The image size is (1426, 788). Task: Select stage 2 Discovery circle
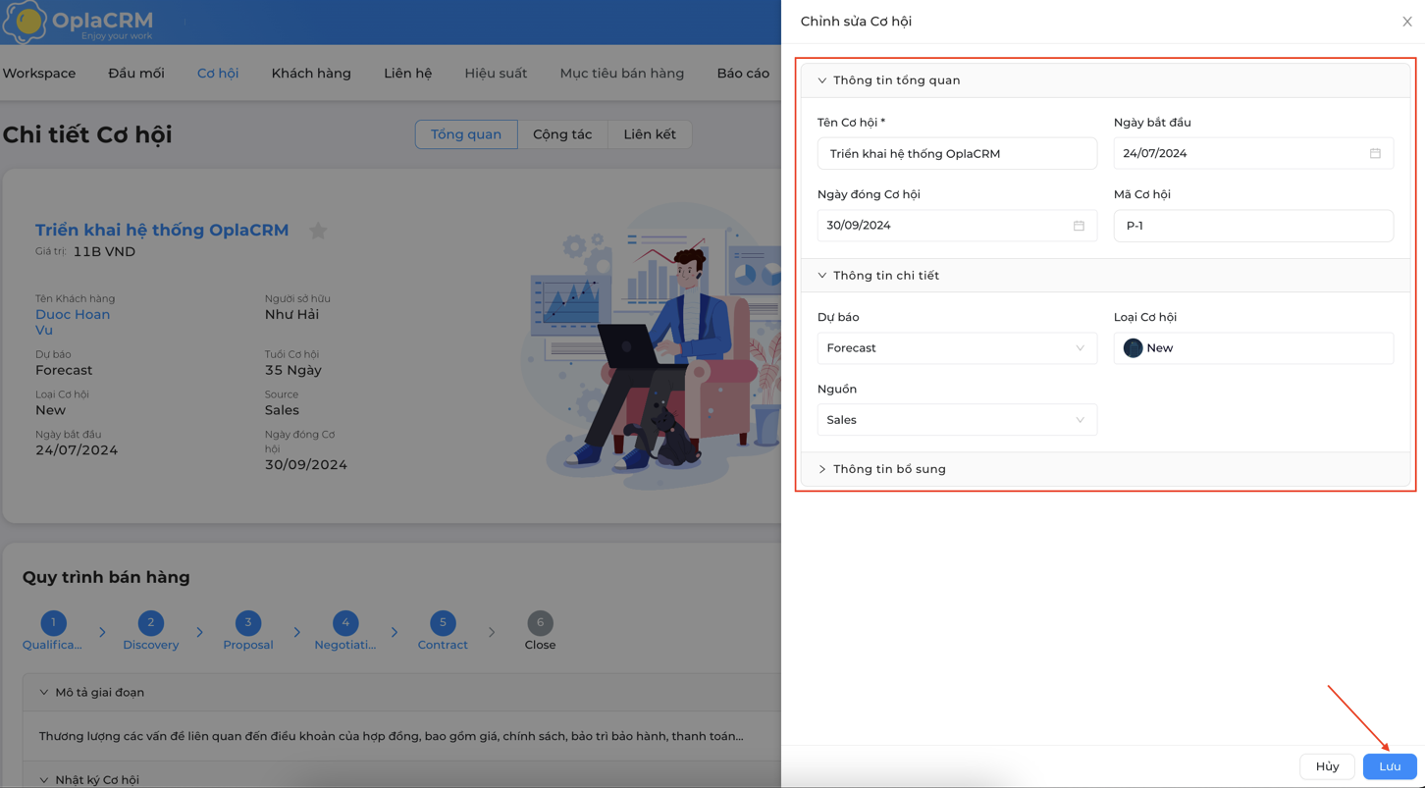tap(151, 622)
